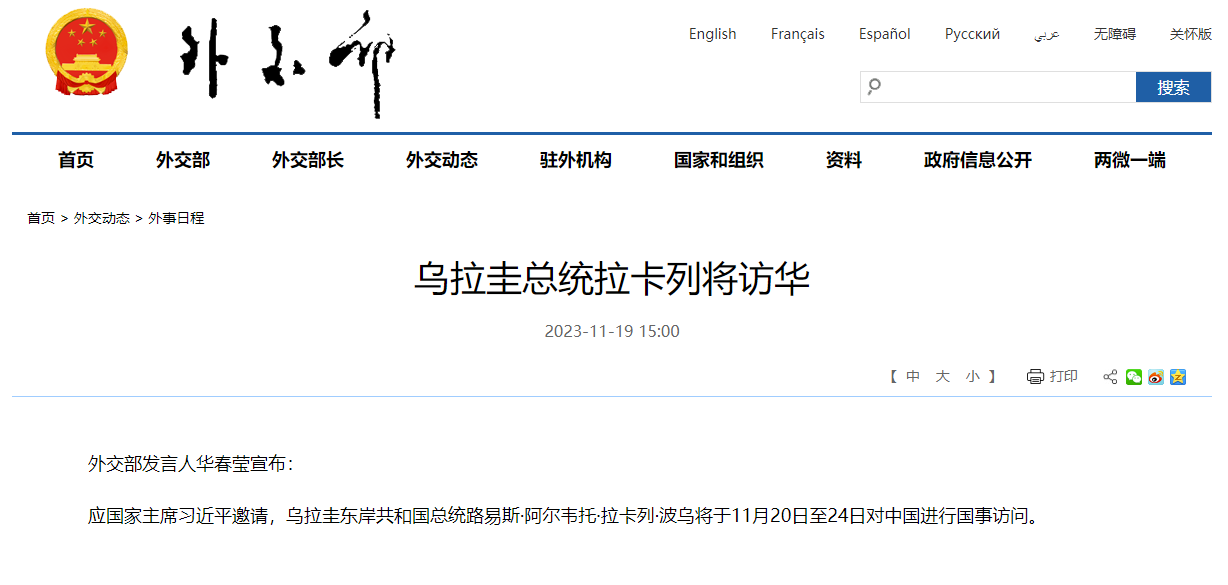Switch to Русский version
This screenshot has height=585, width=1228.
(x=972, y=34)
